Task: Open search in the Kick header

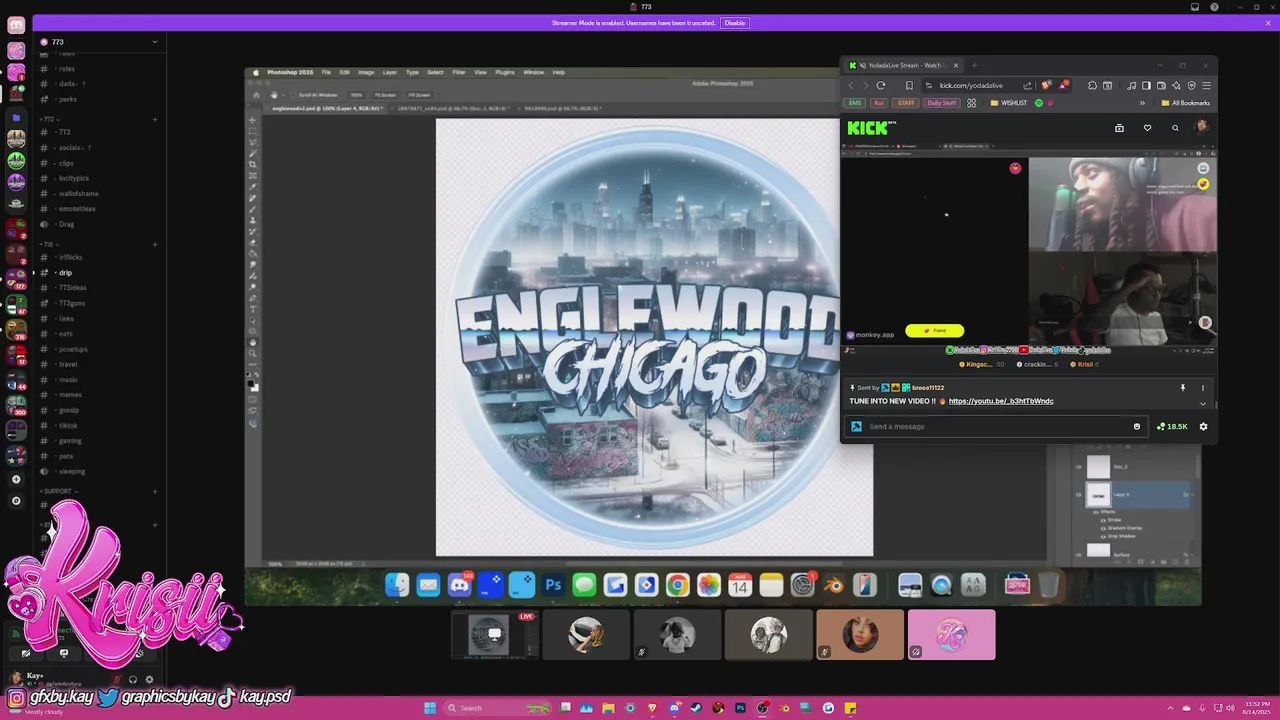Action: pyautogui.click(x=1175, y=128)
